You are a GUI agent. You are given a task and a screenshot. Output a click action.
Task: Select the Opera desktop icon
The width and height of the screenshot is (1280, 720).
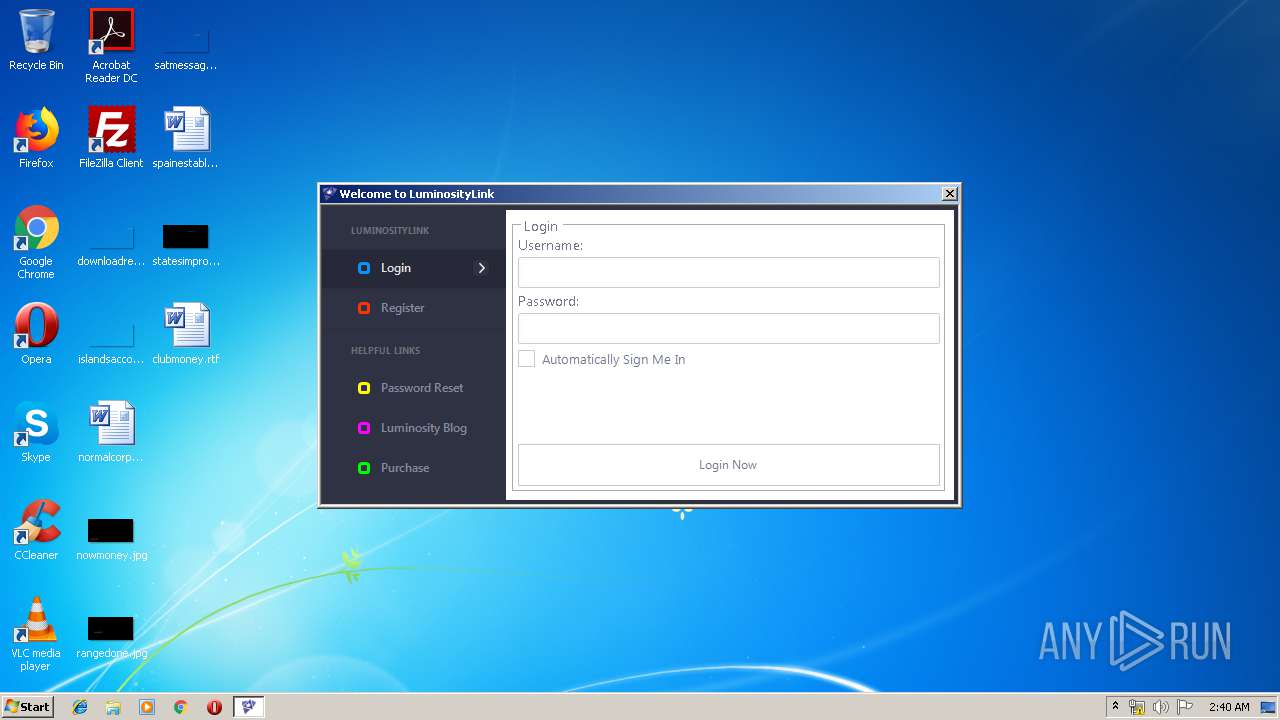click(36, 334)
